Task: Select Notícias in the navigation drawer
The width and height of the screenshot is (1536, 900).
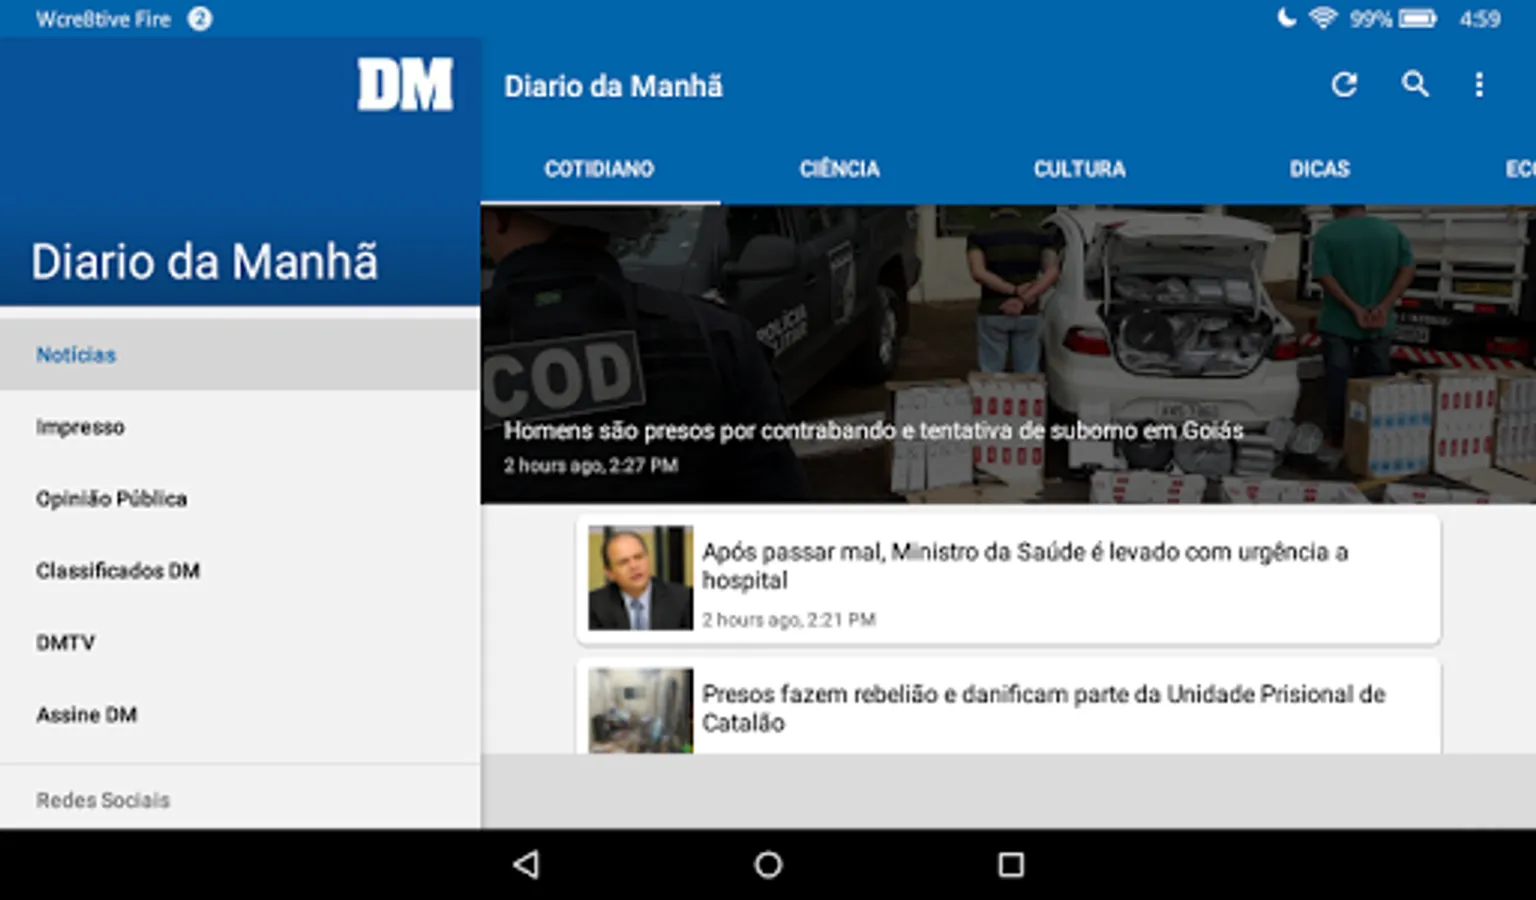Action: (x=240, y=354)
